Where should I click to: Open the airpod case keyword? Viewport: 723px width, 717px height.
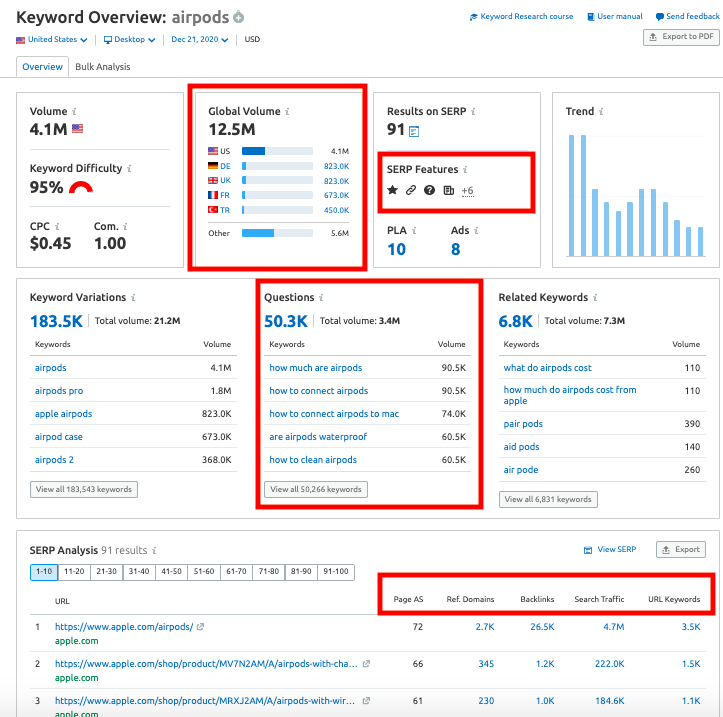coord(59,437)
